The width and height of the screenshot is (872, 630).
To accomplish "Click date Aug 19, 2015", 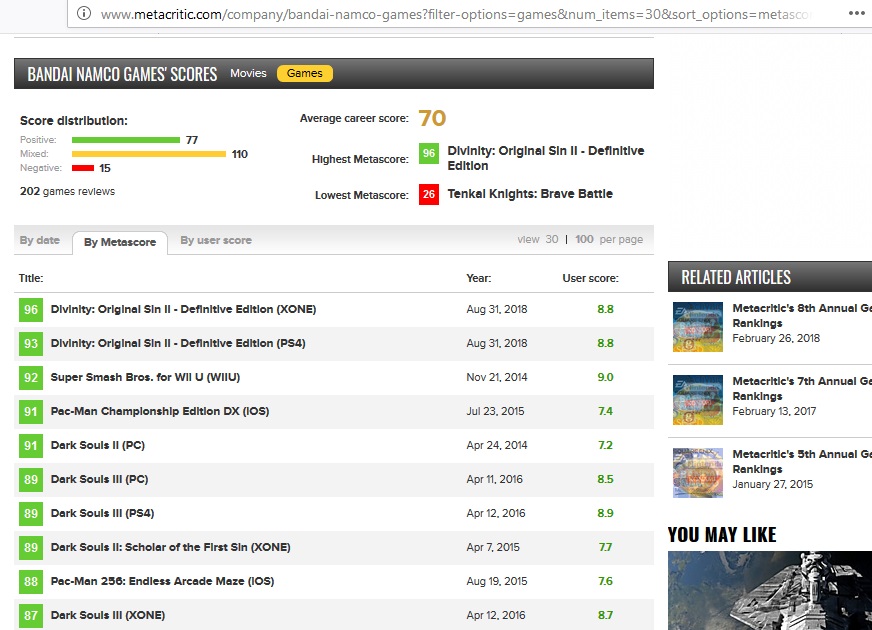I will click(x=497, y=581).
